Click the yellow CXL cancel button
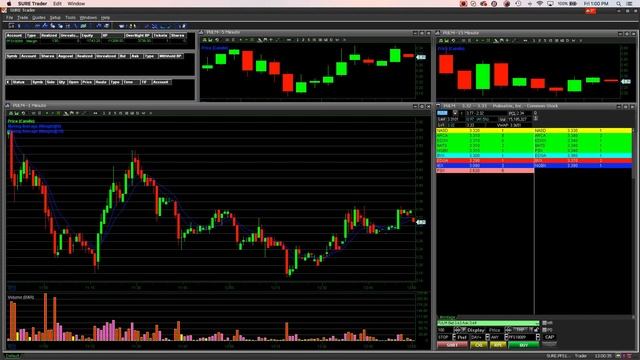The width and height of the screenshot is (640, 360). click(479, 345)
